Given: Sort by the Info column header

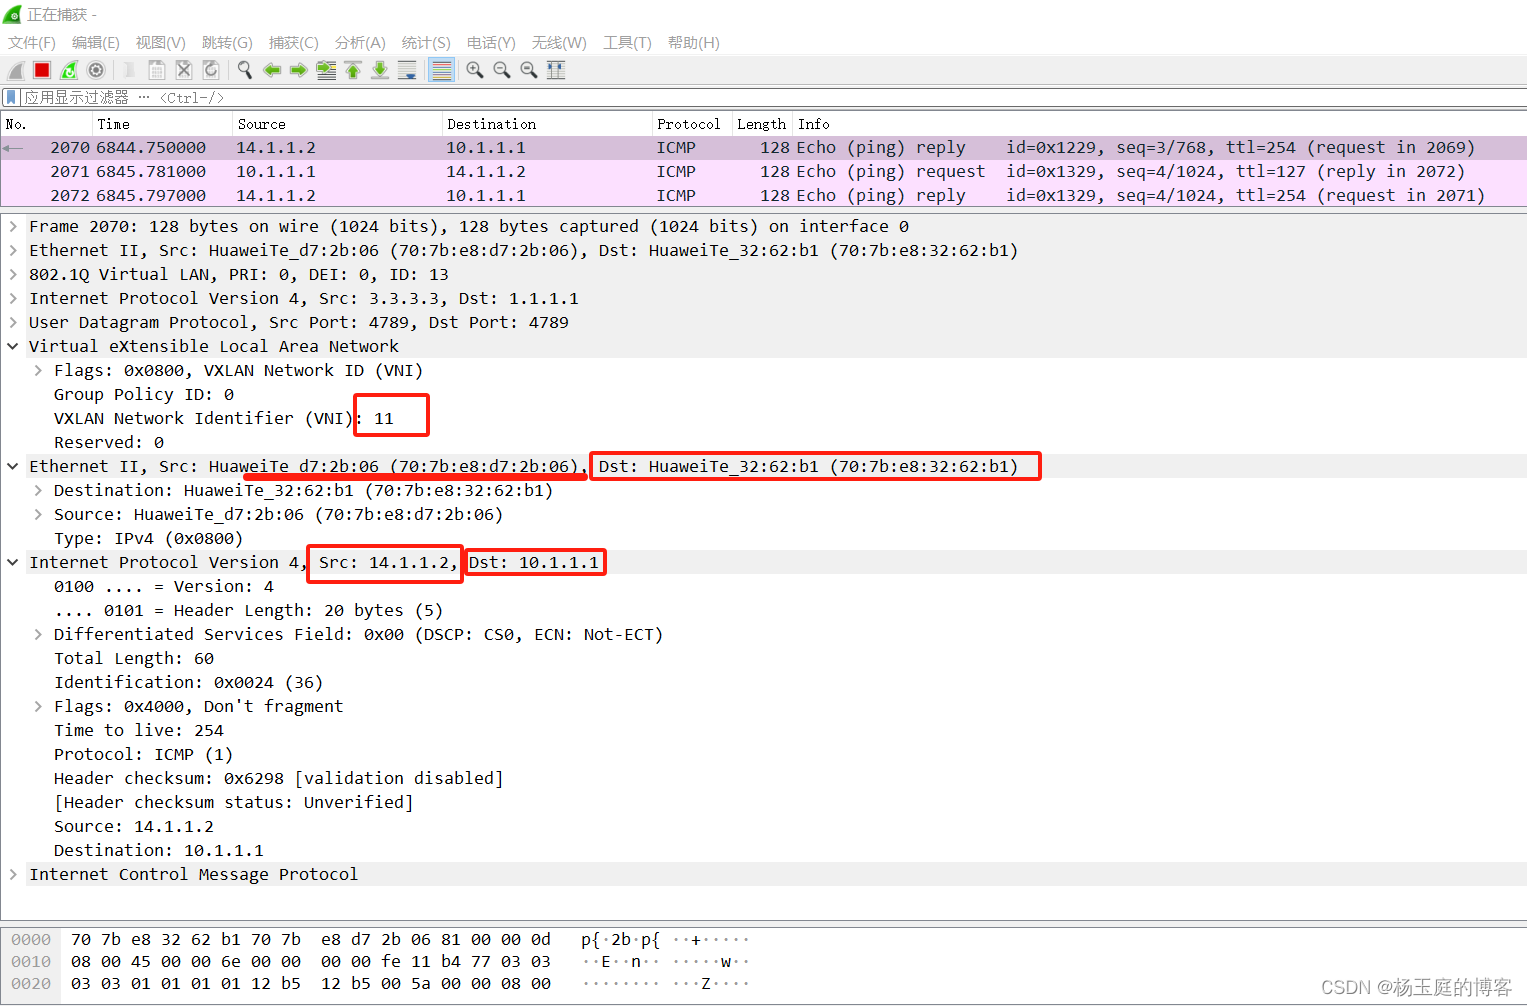Looking at the screenshot, I should pos(1159,124).
